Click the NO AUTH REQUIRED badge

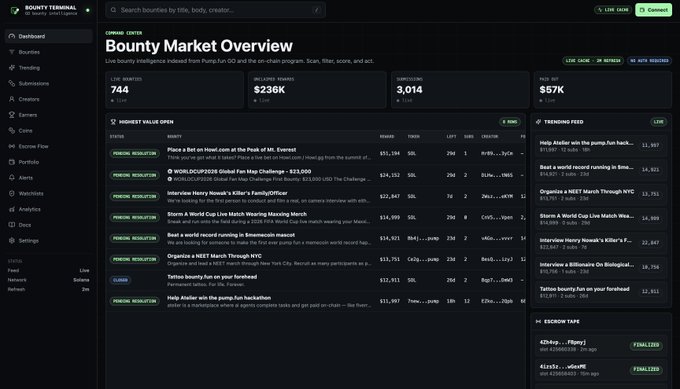[x=649, y=61]
